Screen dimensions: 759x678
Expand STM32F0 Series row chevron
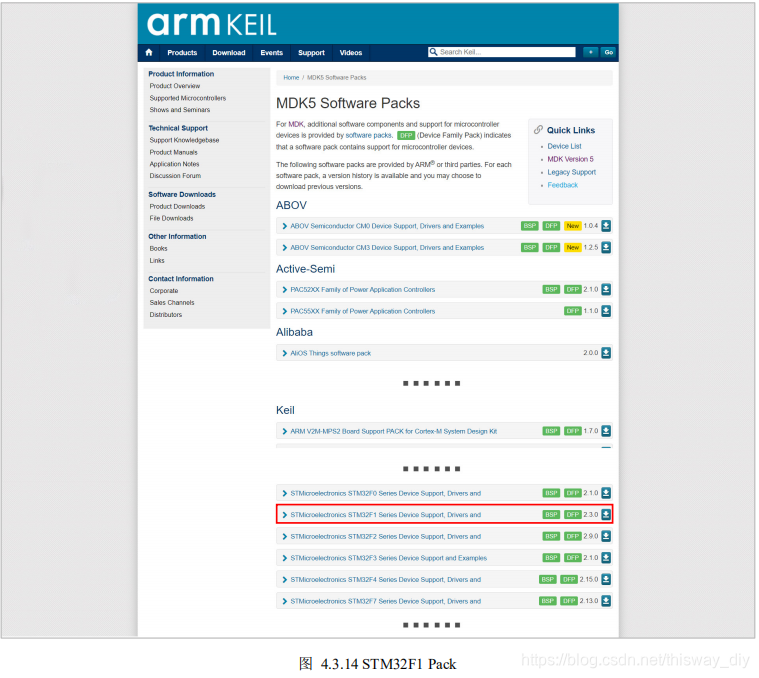pos(285,493)
